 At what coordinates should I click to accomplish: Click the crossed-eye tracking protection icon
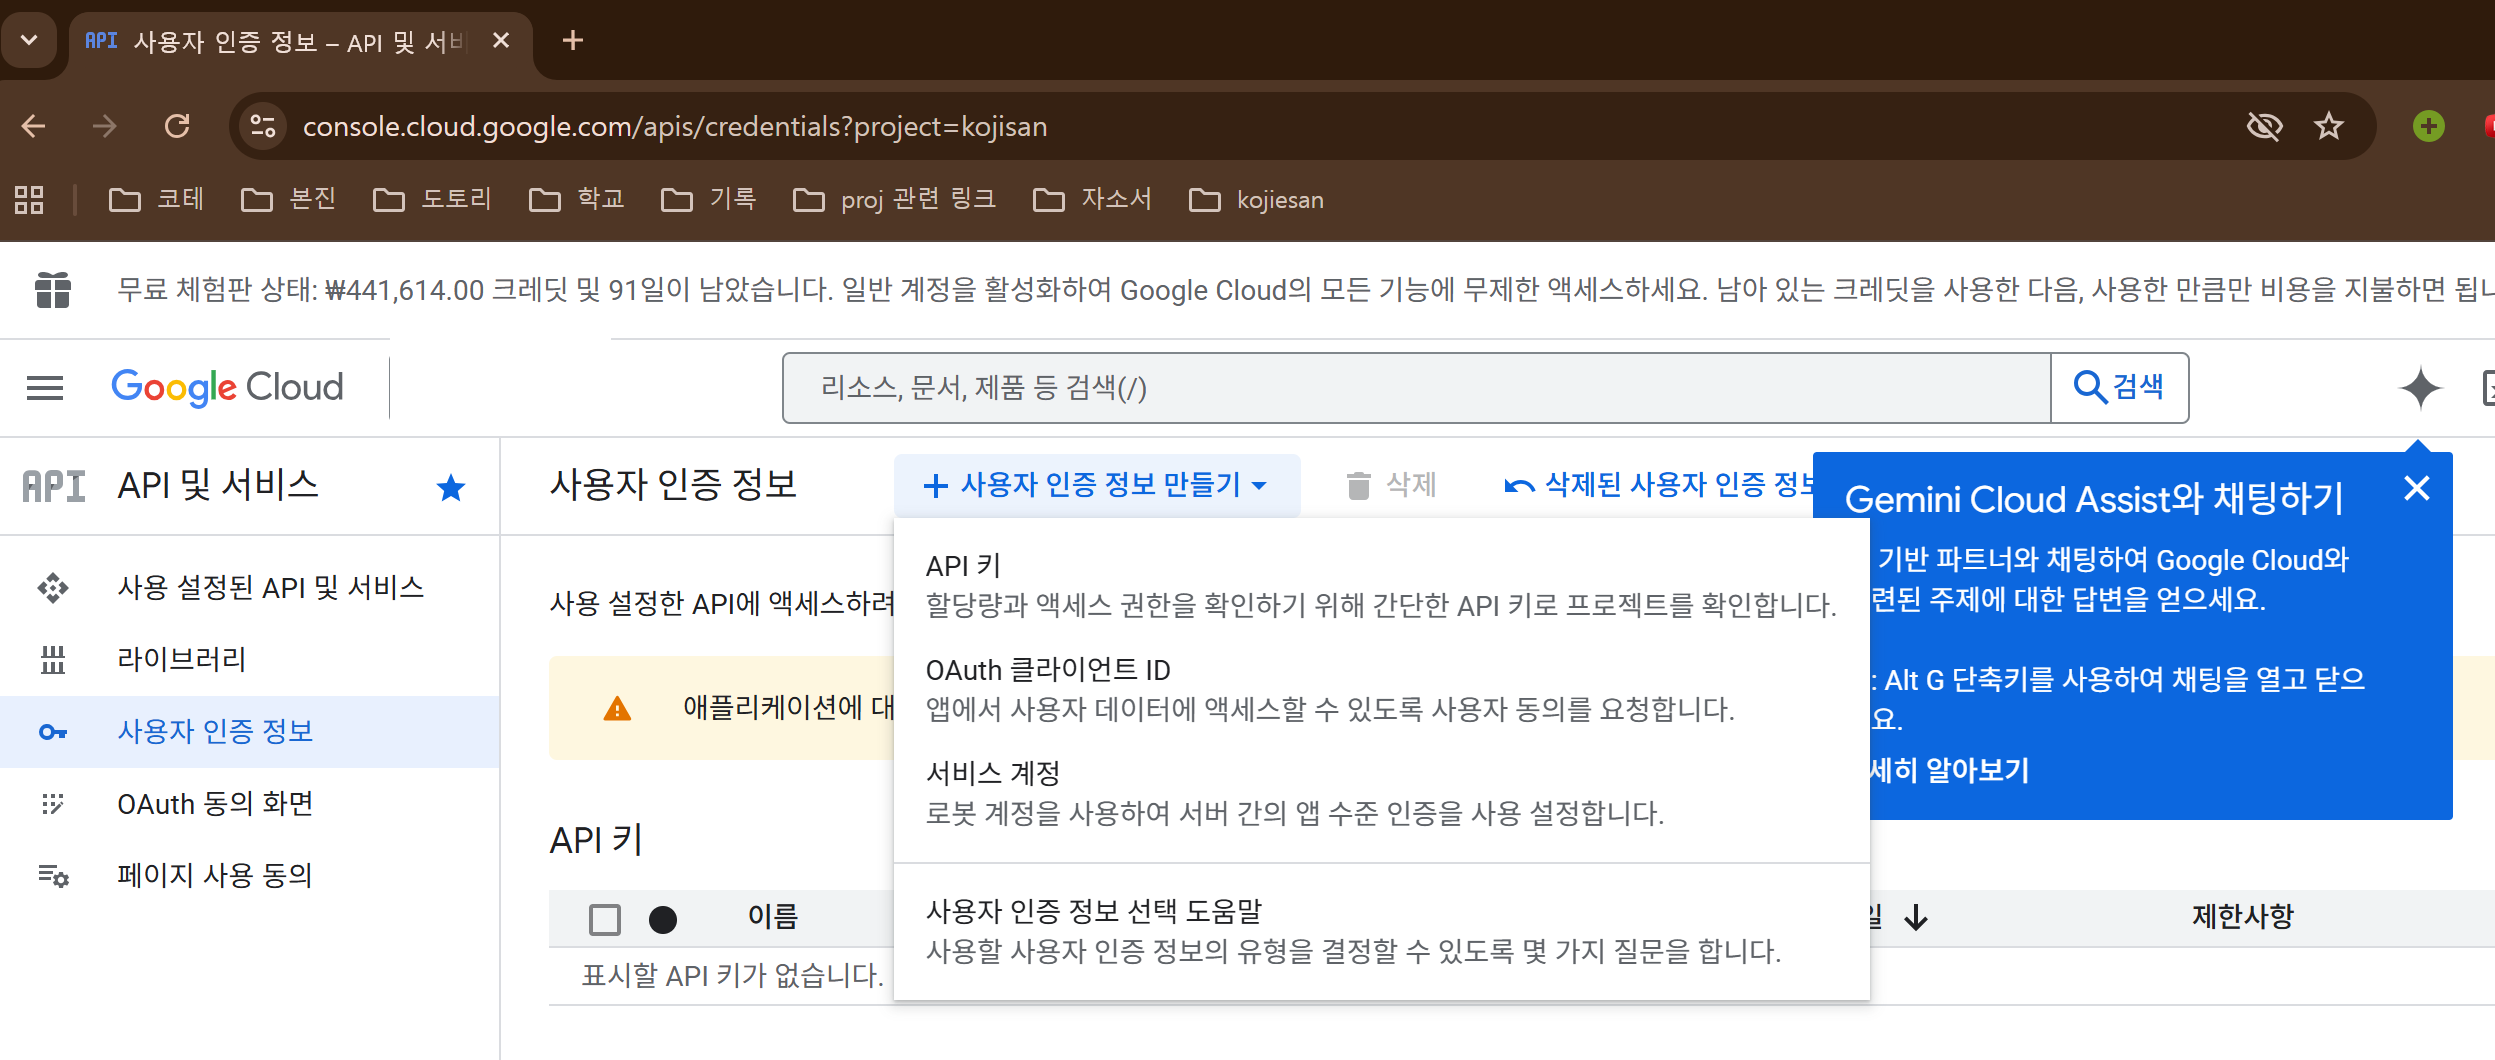(x=2265, y=126)
